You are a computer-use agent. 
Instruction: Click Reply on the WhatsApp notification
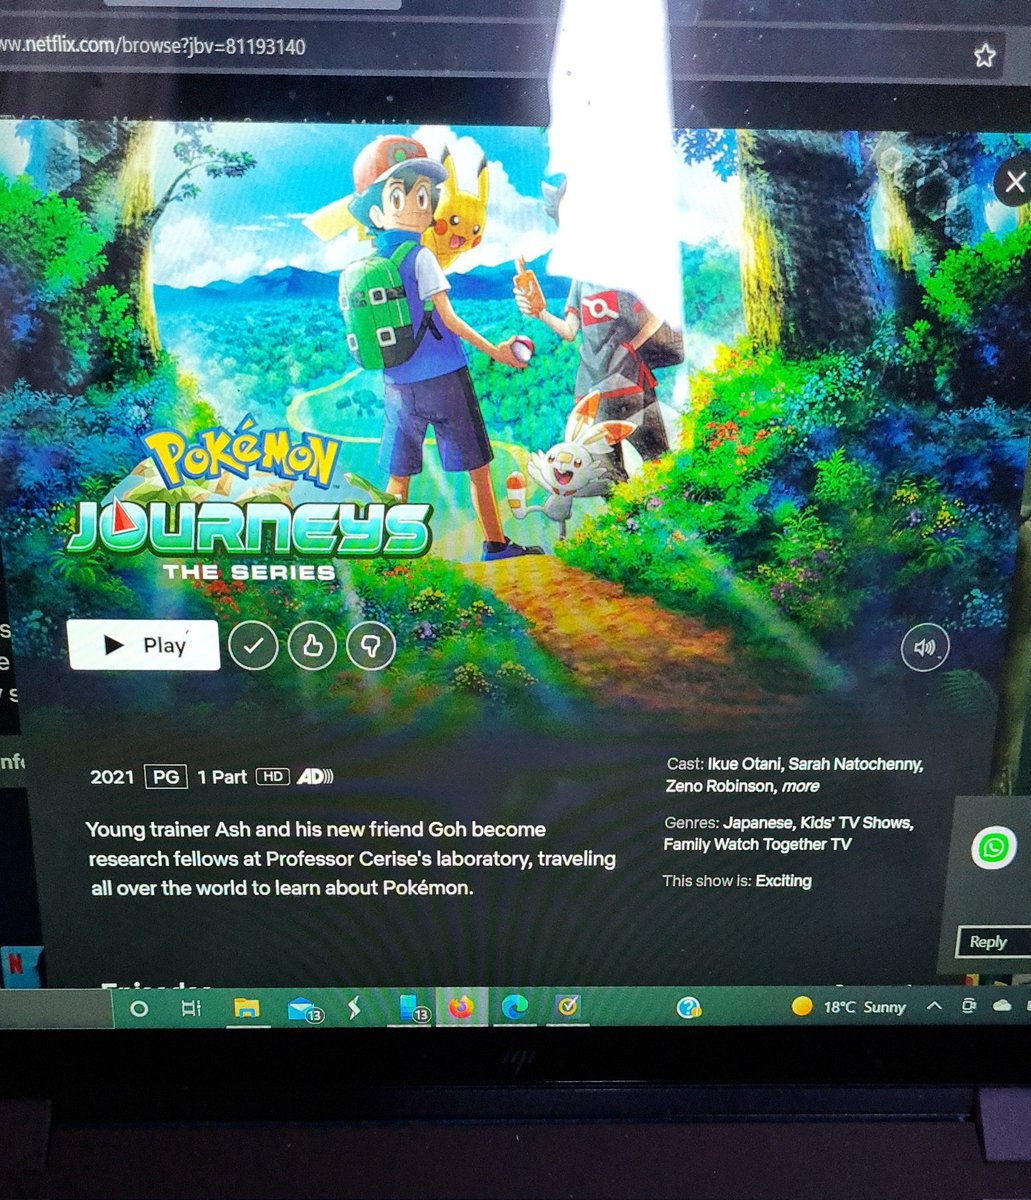[992, 941]
